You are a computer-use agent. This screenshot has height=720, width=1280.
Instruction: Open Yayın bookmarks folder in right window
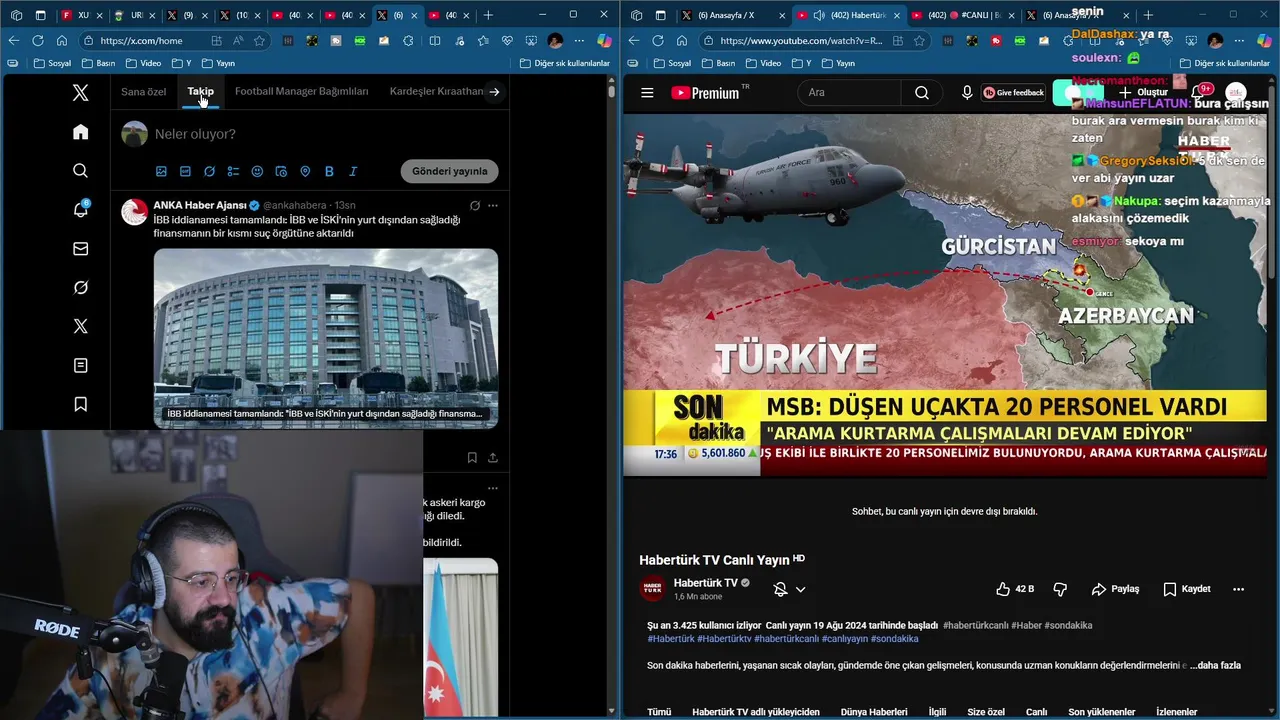pos(838,63)
